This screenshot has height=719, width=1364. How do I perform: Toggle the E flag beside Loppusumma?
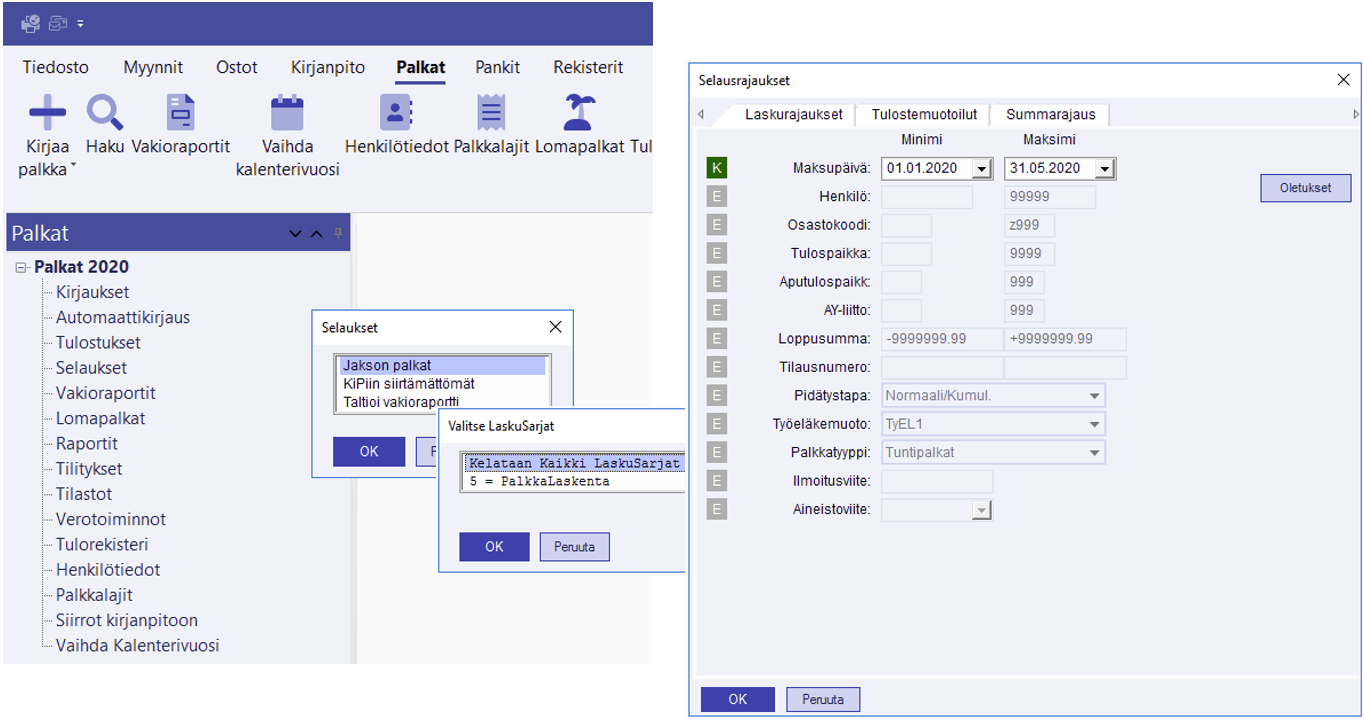point(716,339)
